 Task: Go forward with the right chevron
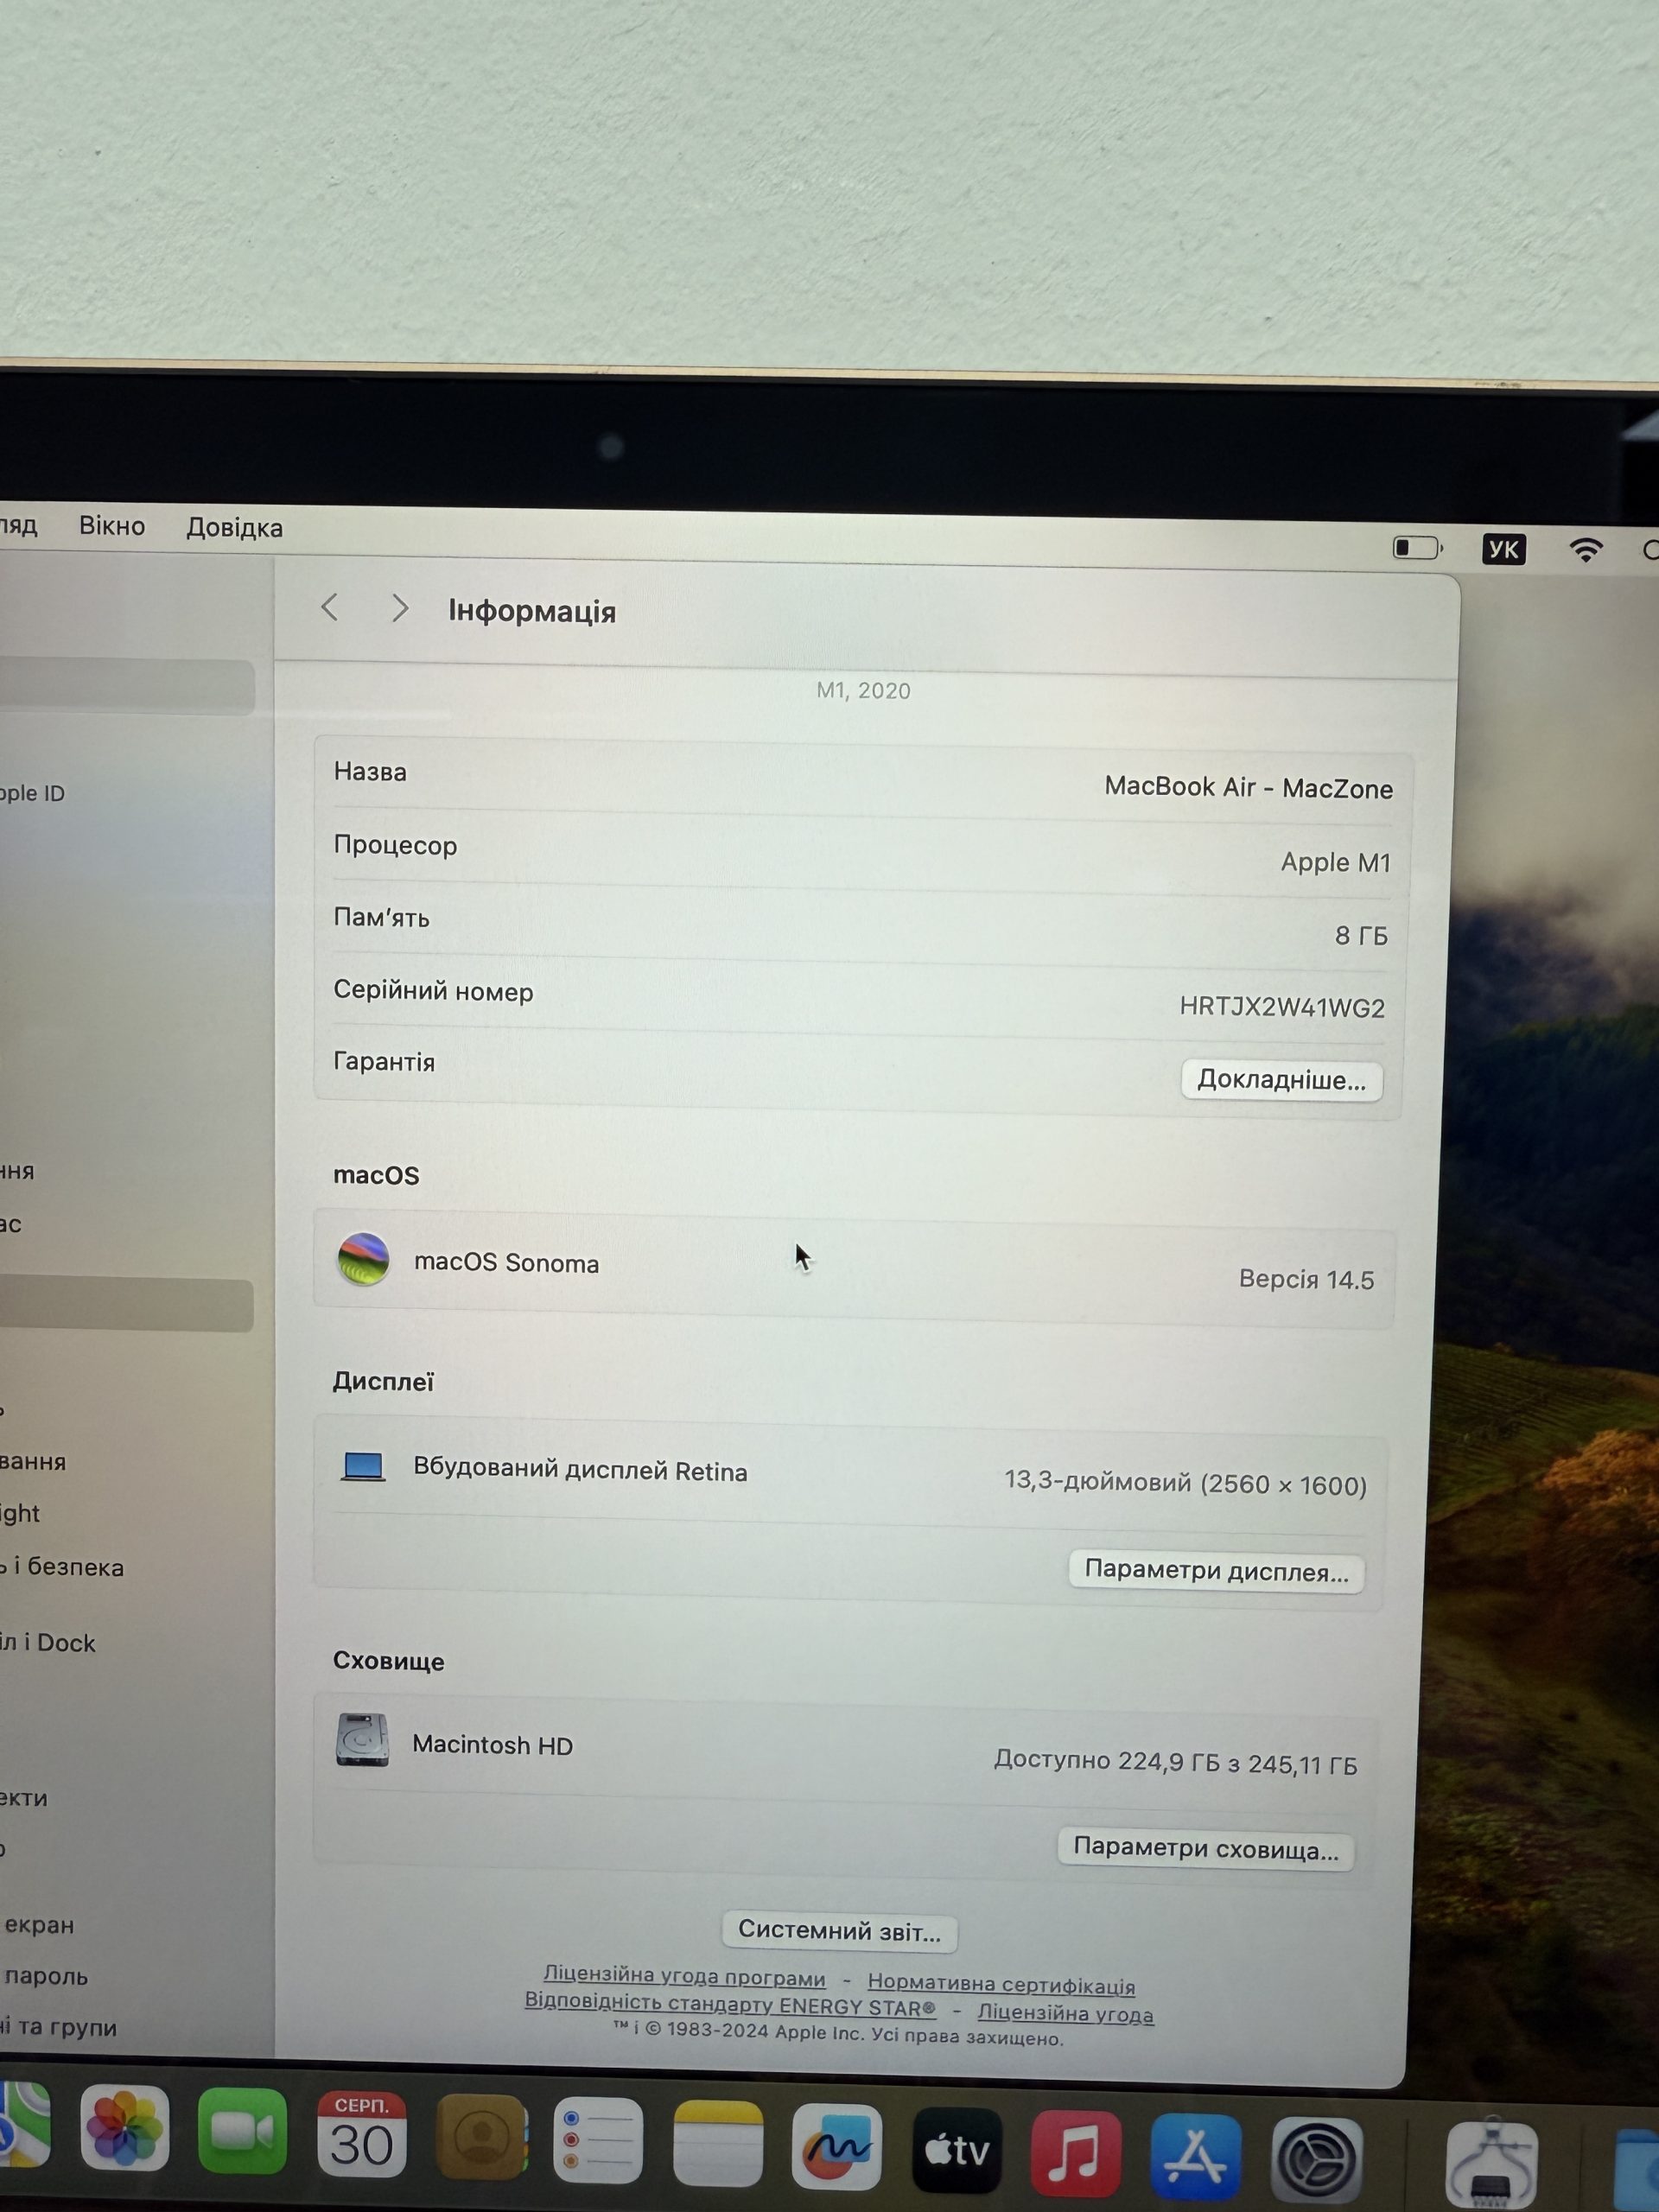[x=400, y=608]
